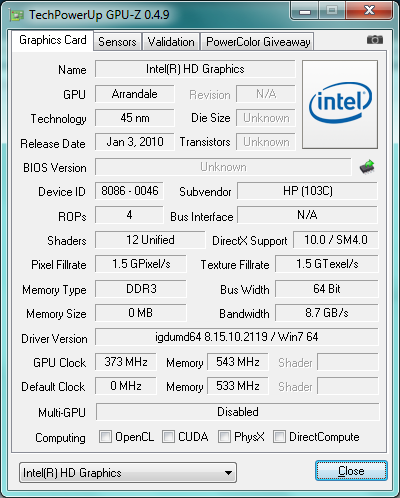This screenshot has width=400, height=498.
Task: Click the DirectX Support value 10.0 / SM4.0
Action: [x=336, y=240]
